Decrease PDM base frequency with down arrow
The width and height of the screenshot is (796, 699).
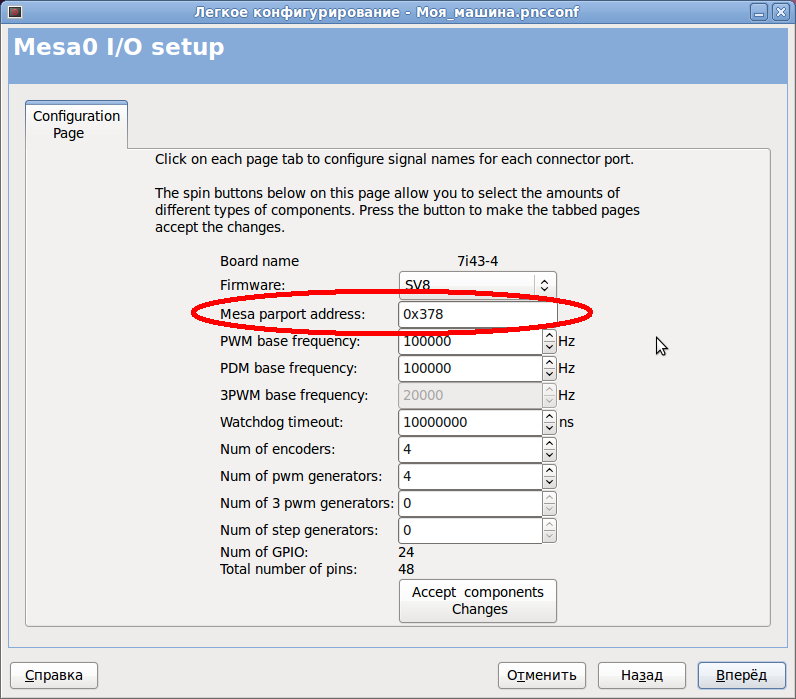pos(549,374)
